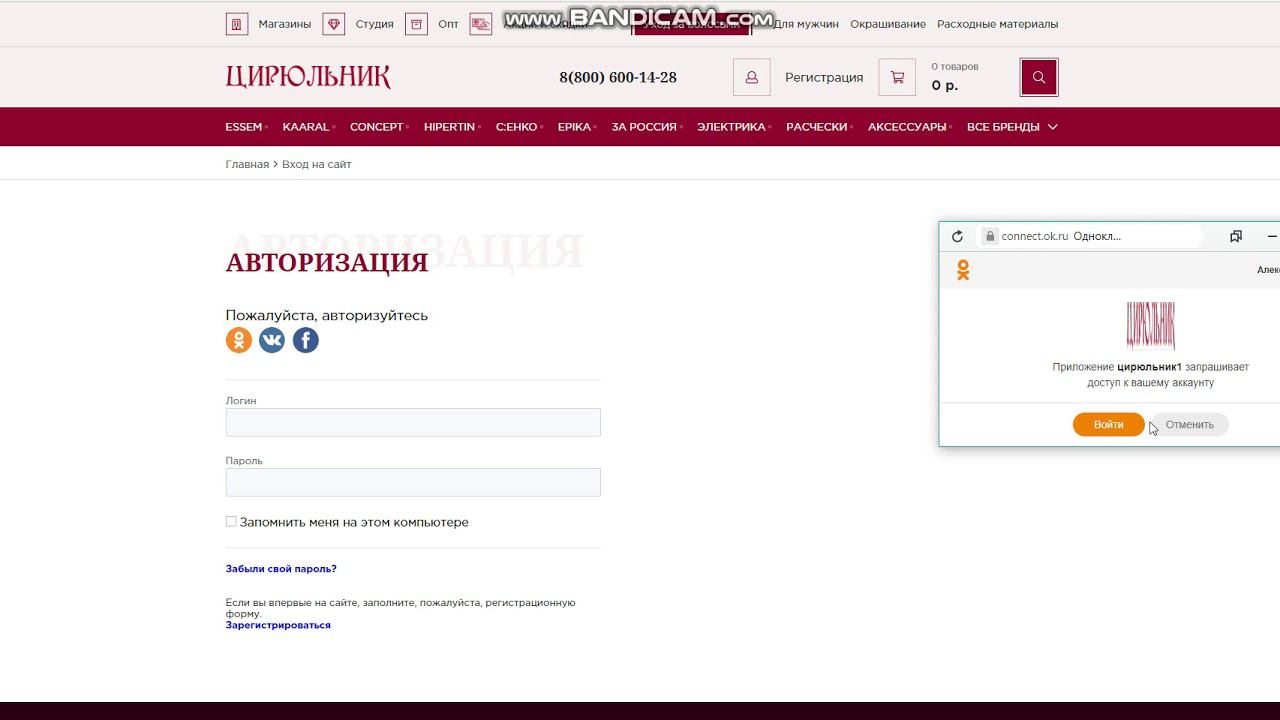The image size is (1280, 720).
Task: Click the Магазины link in top bar
Action: (x=285, y=24)
